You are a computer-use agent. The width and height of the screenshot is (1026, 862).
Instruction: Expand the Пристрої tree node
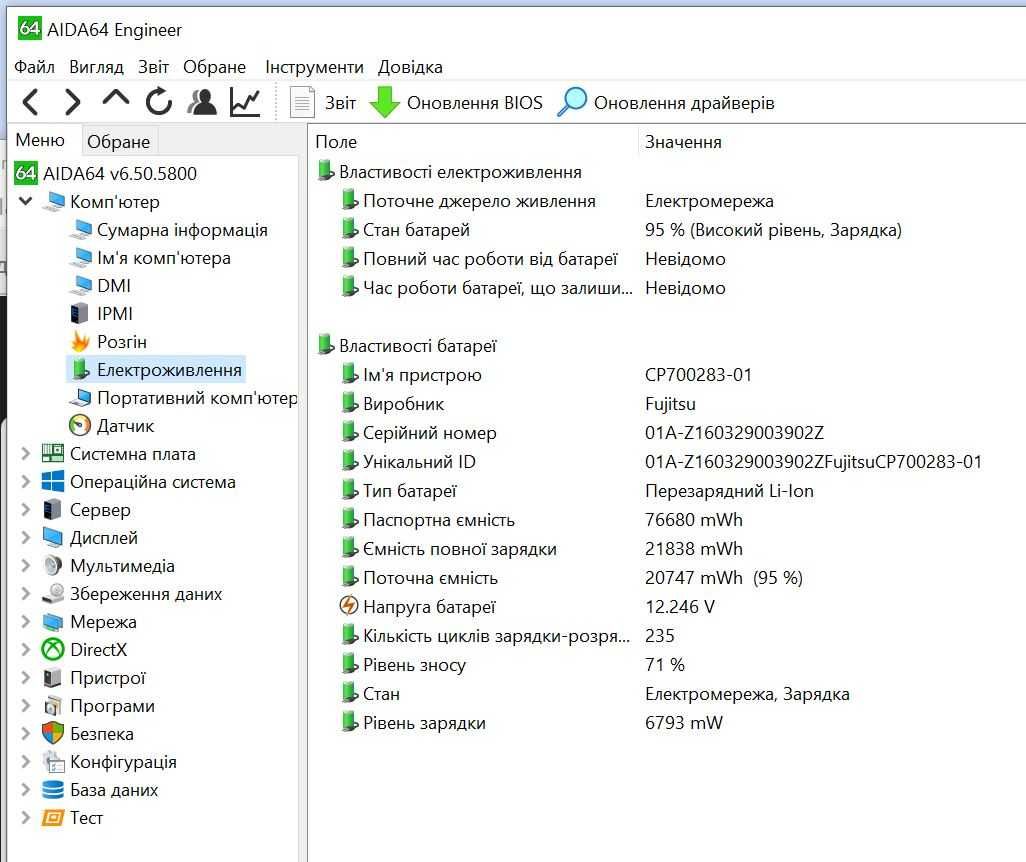(26, 677)
